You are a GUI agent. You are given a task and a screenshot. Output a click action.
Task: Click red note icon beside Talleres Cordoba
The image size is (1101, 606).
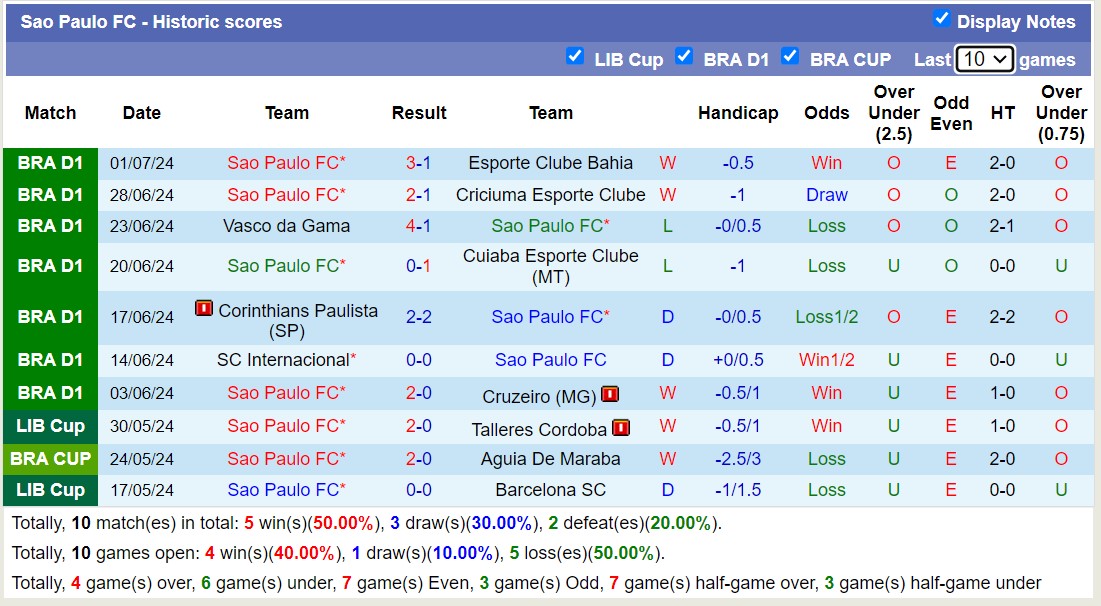[621, 426]
